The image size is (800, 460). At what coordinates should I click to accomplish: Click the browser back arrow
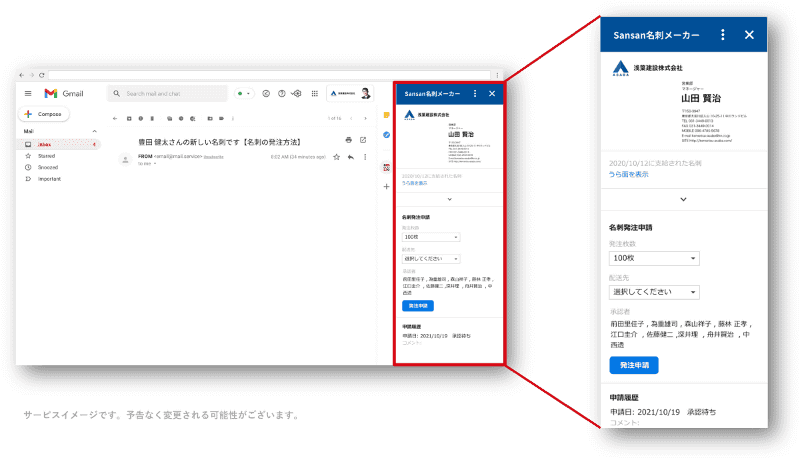point(21,75)
